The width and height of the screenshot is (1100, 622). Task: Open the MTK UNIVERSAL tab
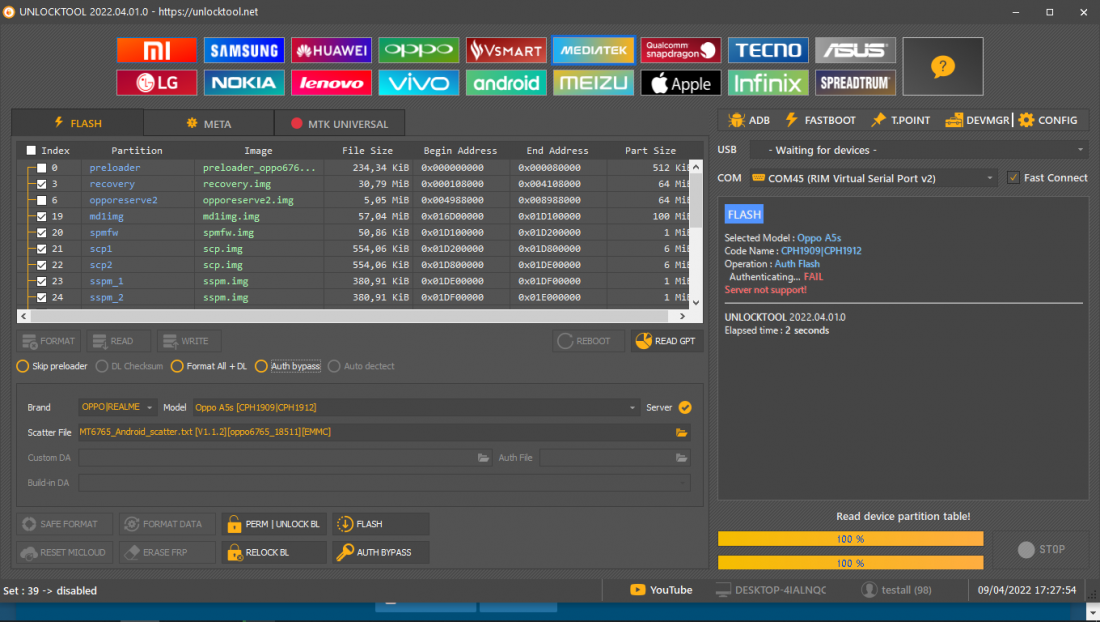[x=340, y=123]
